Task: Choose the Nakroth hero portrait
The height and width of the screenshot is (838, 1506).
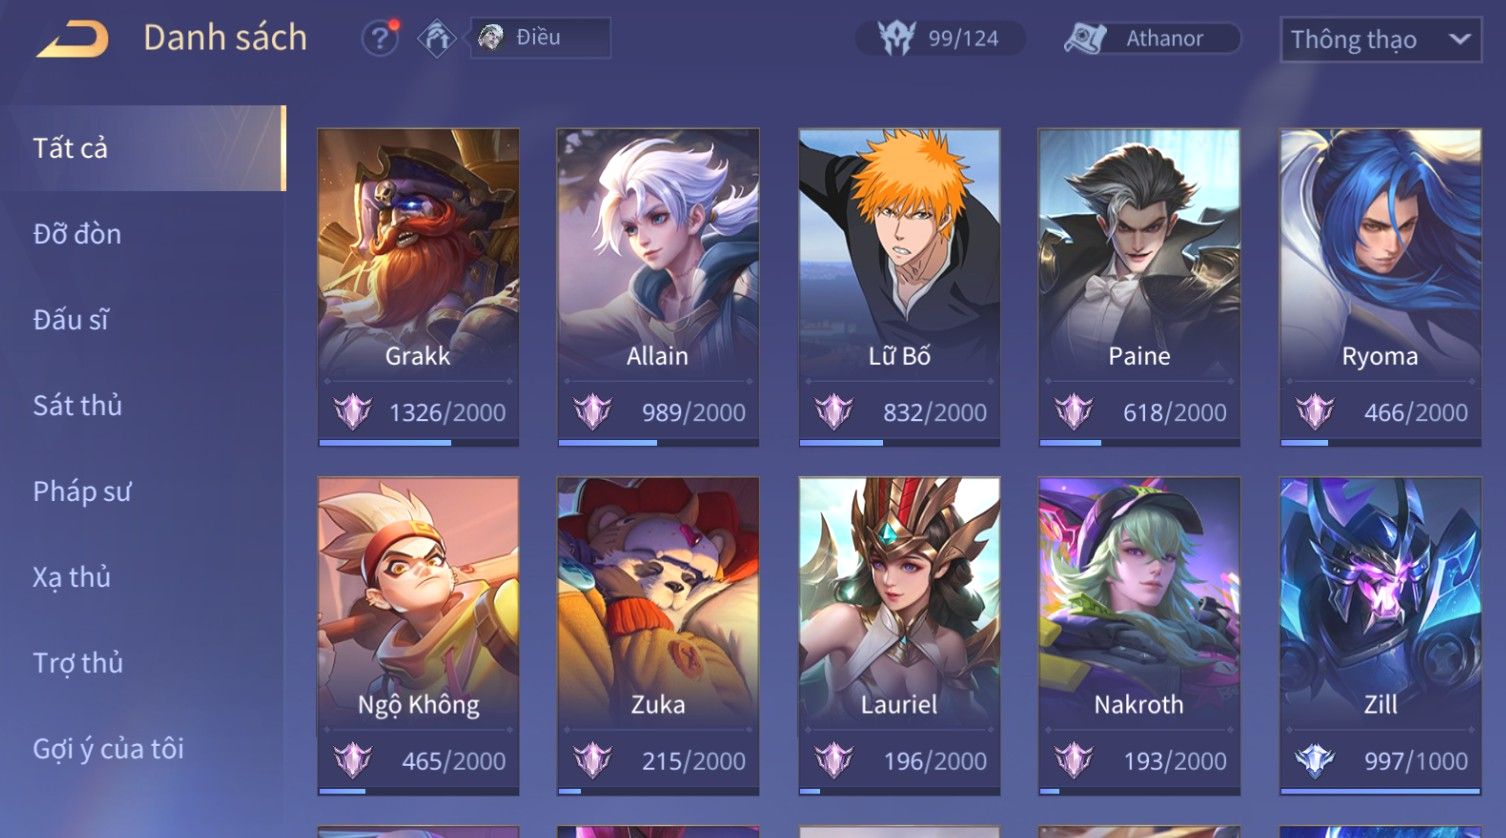Action: click(1139, 598)
